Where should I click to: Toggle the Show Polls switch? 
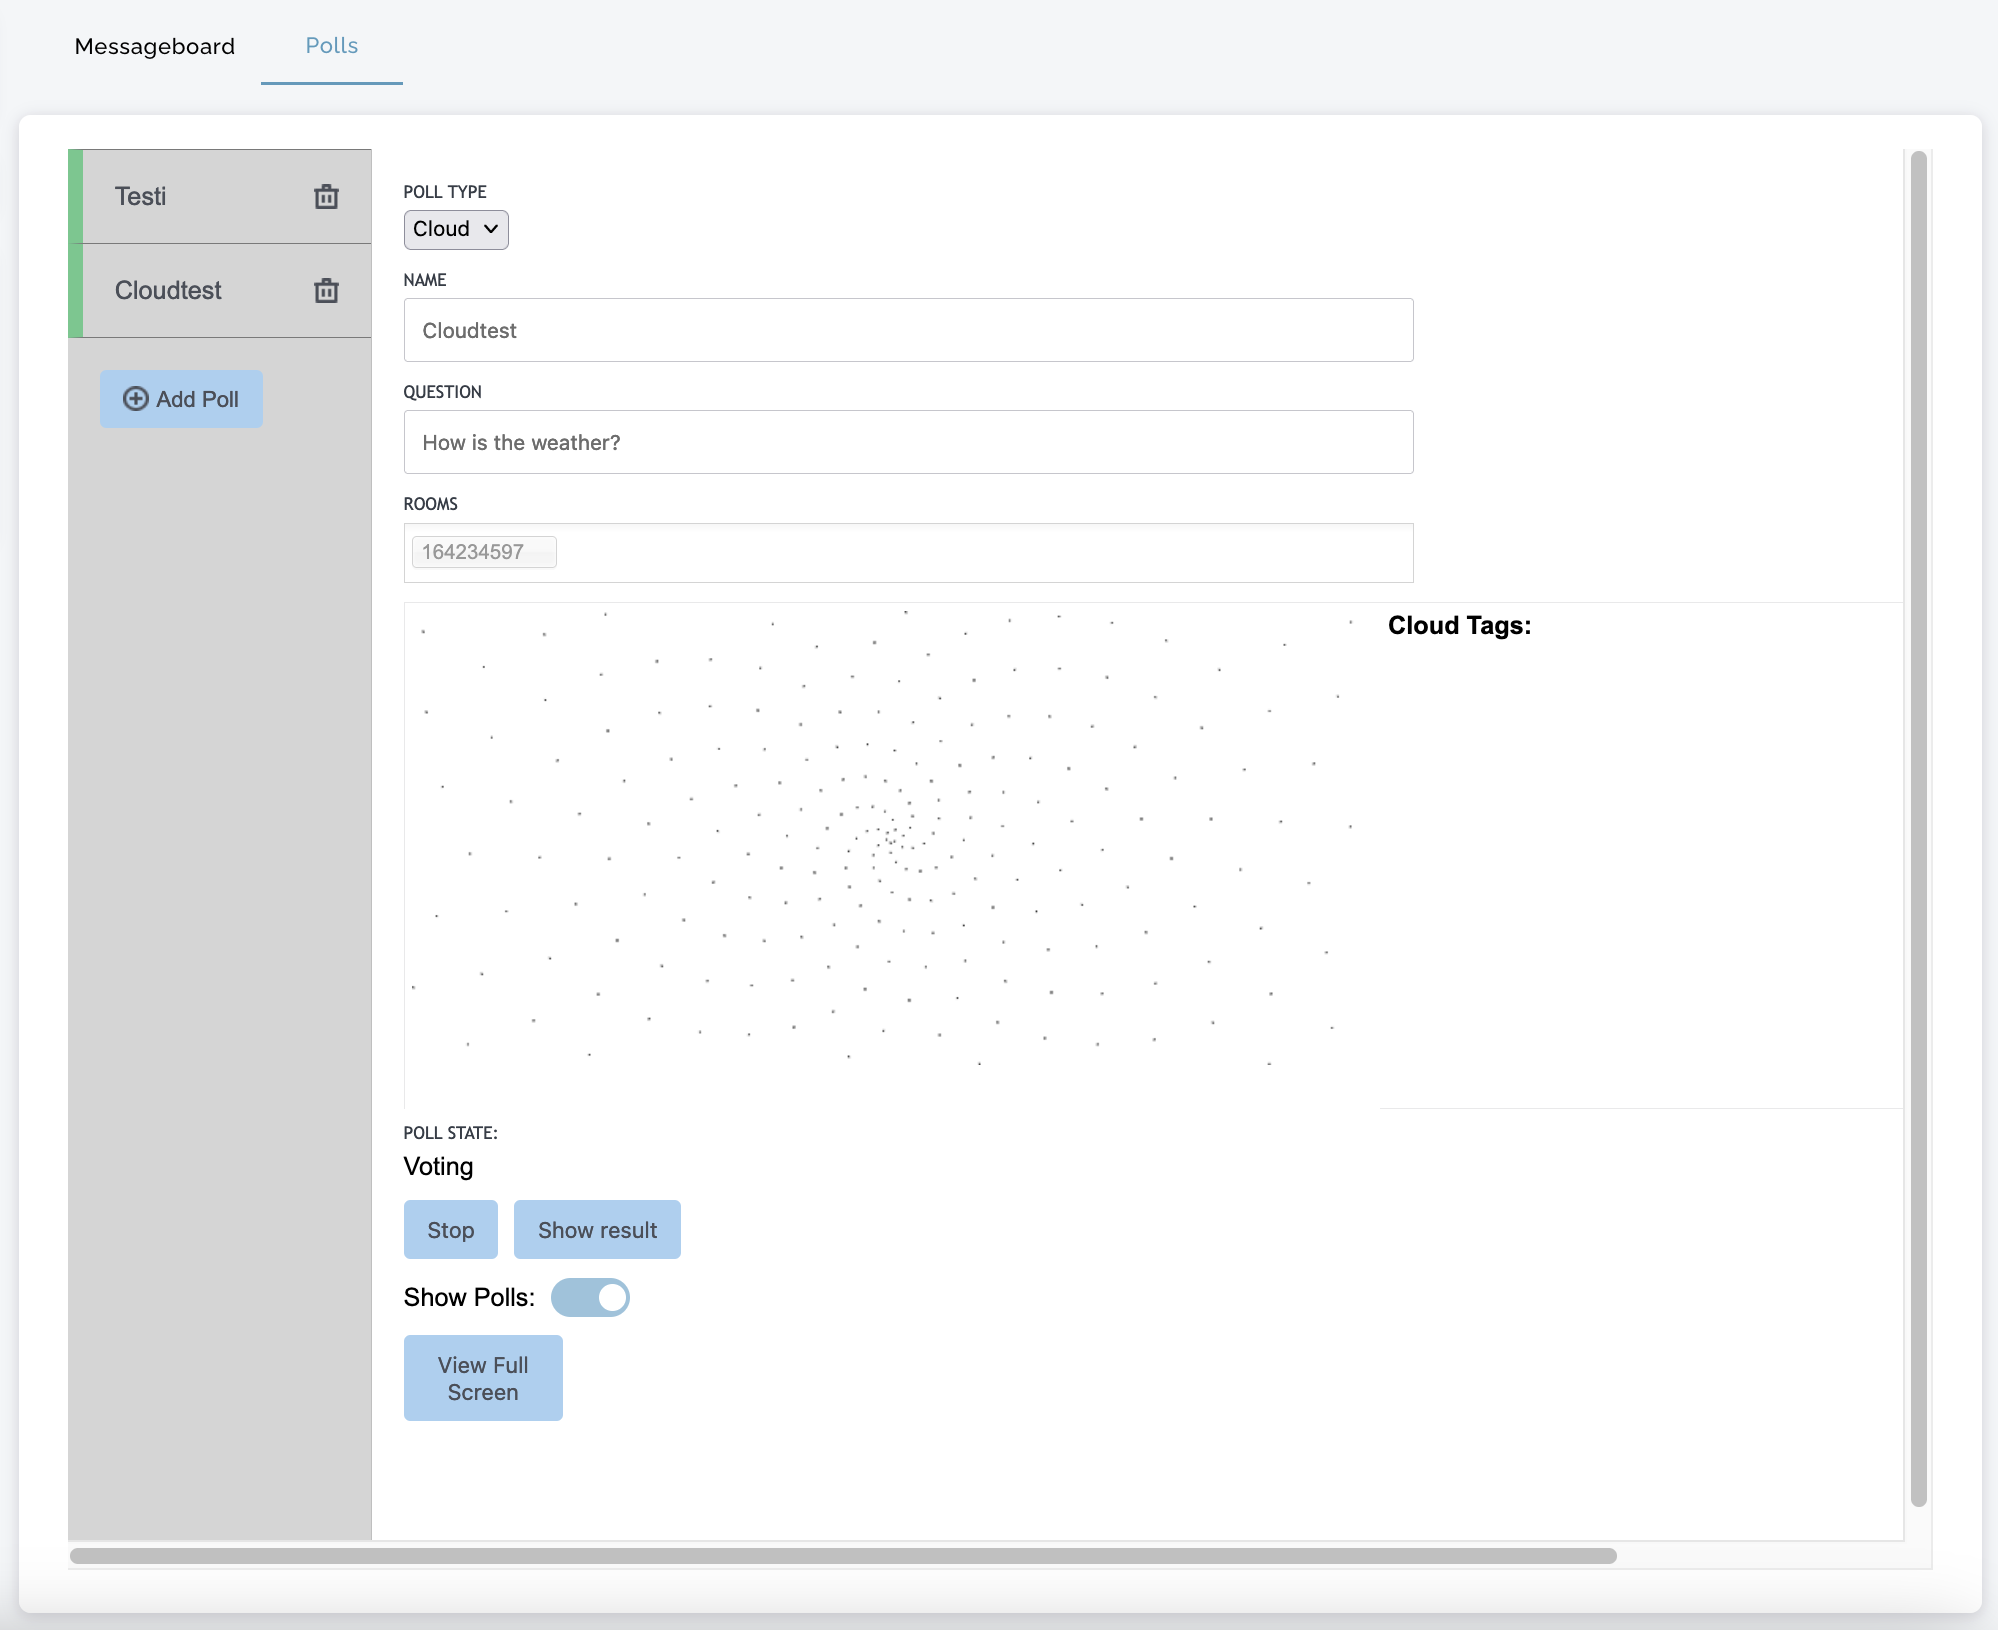pyautogui.click(x=590, y=1297)
